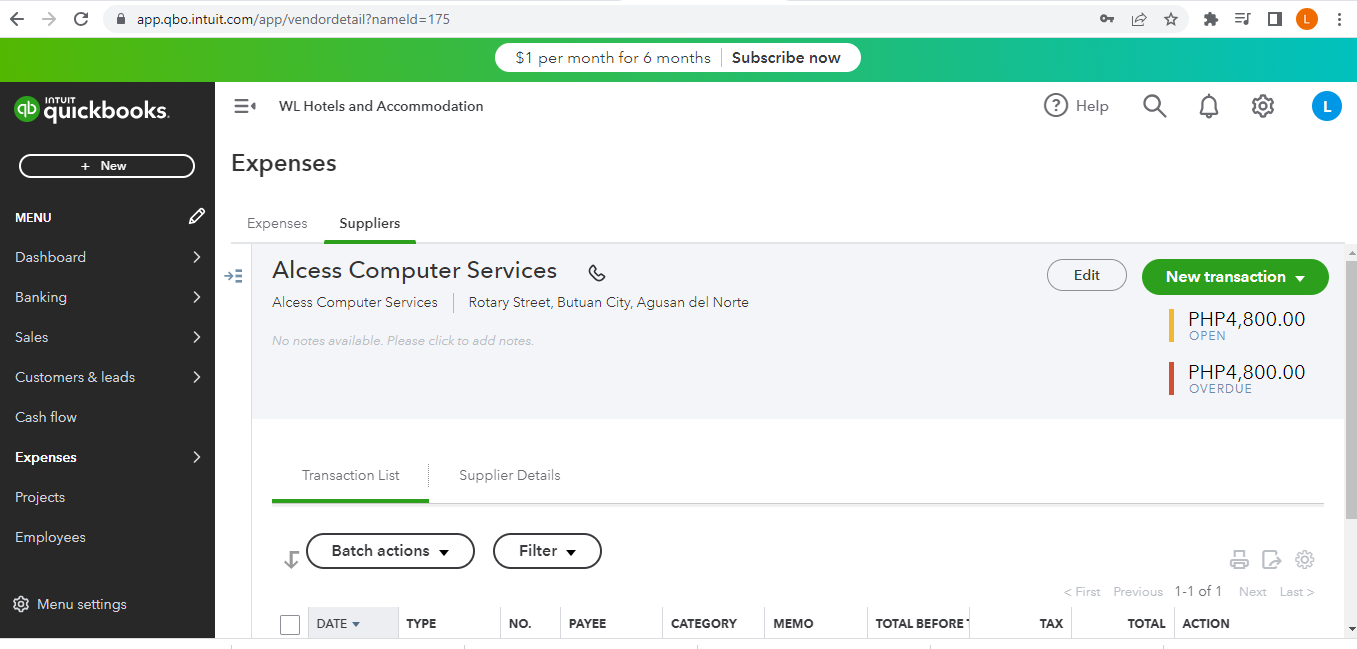Screen dimensions: 1357x649
Task: Open the notifications bell
Action: [1209, 106]
